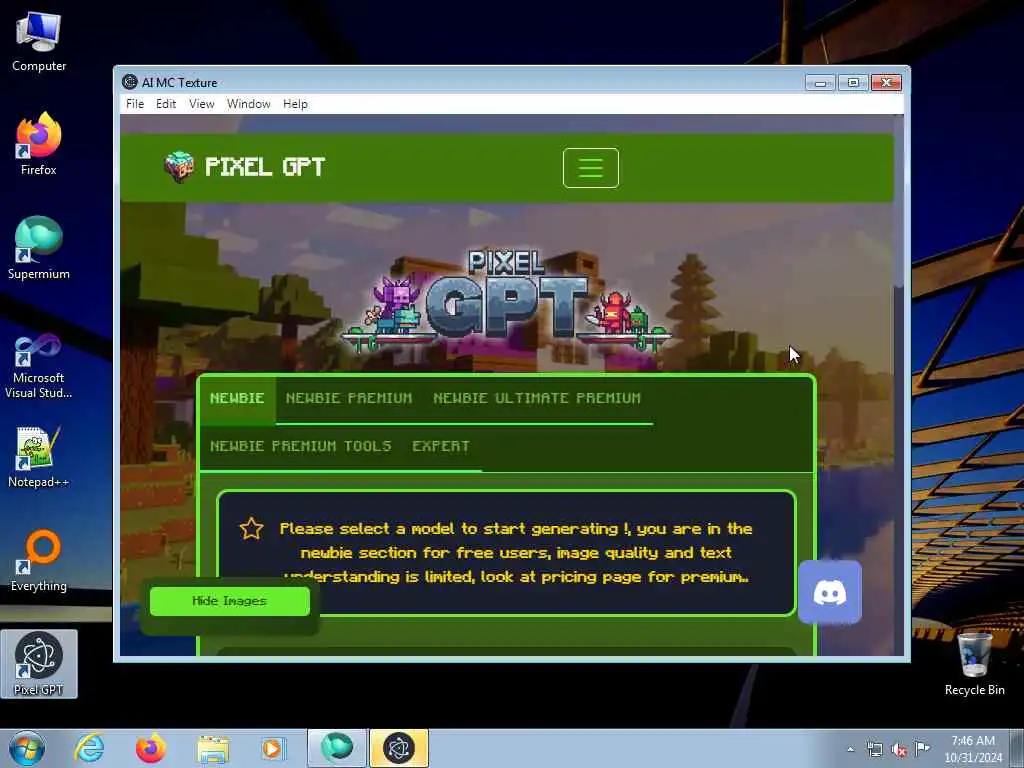Switch to the Expert tab

pyautogui.click(x=441, y=446)
